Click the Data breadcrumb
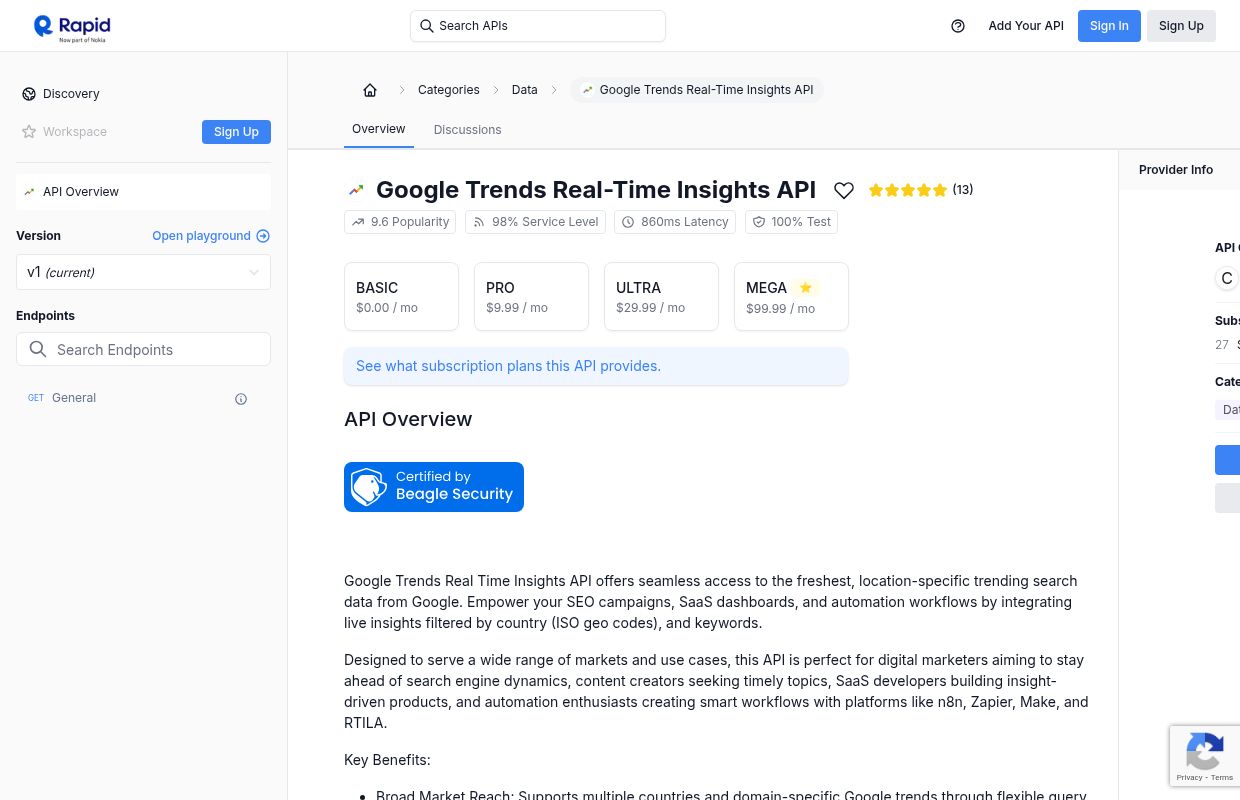The width and height of the screenshot is (1240, 800). coord(524,90)
